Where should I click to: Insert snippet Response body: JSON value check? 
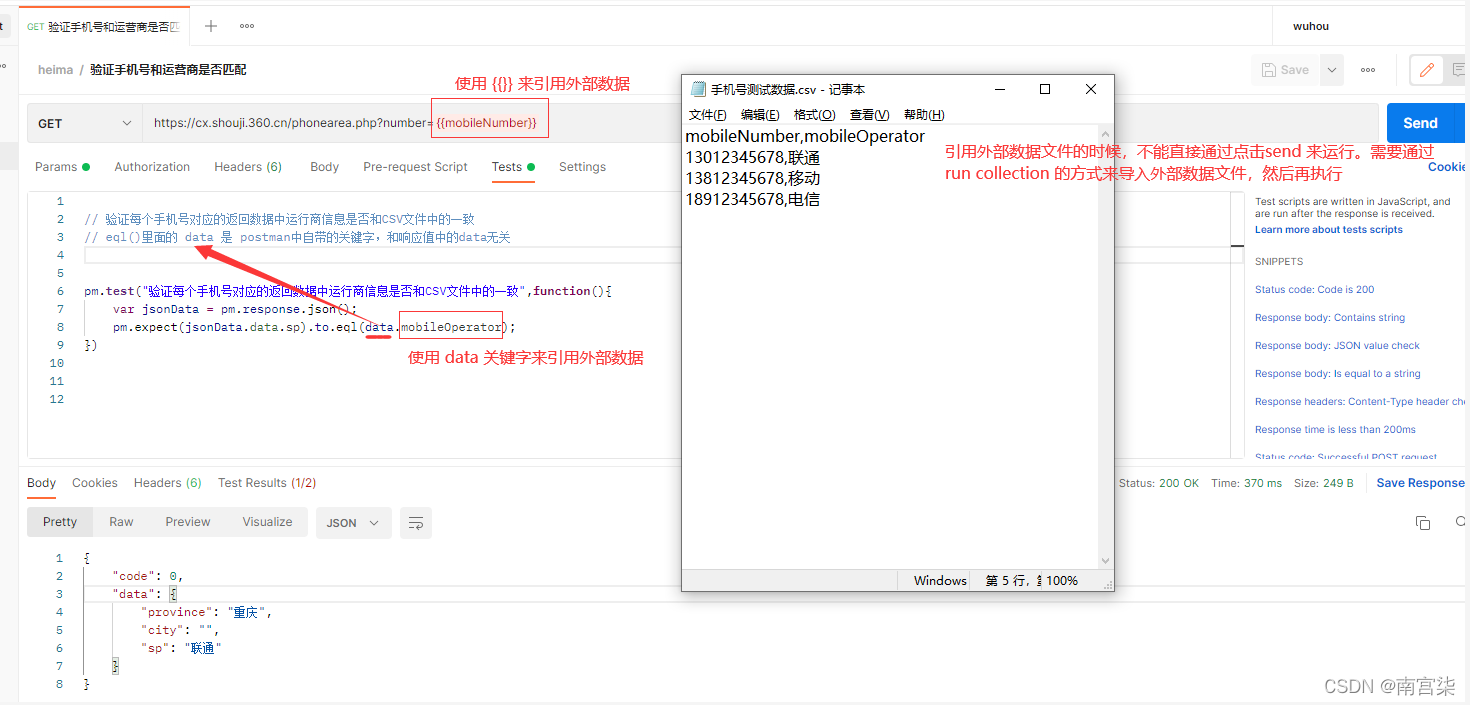(x=1337, y=346)
